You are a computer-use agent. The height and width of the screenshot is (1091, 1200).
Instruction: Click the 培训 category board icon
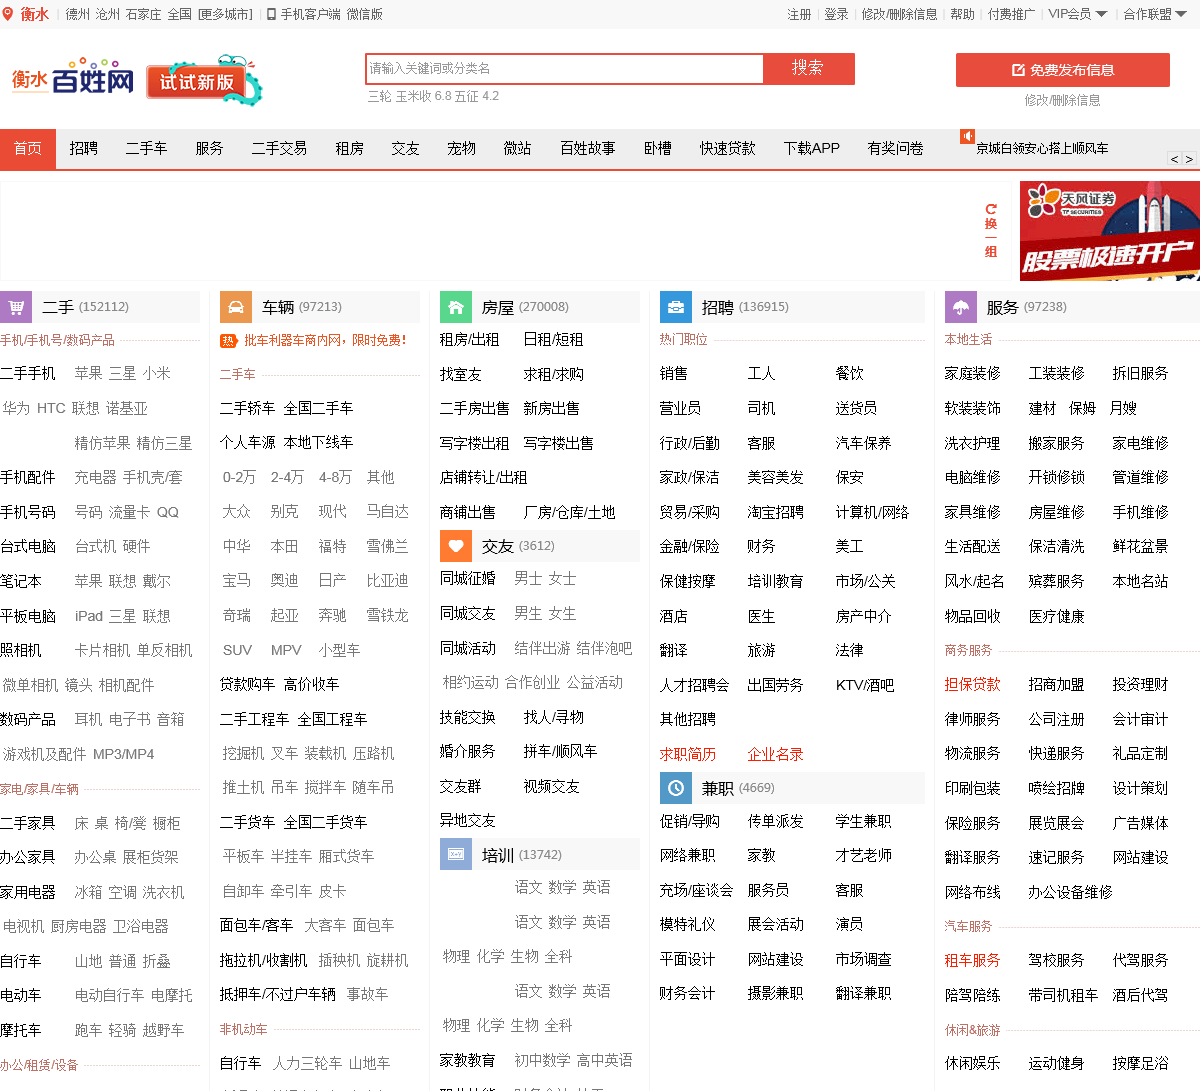click(x=456, y=855)
